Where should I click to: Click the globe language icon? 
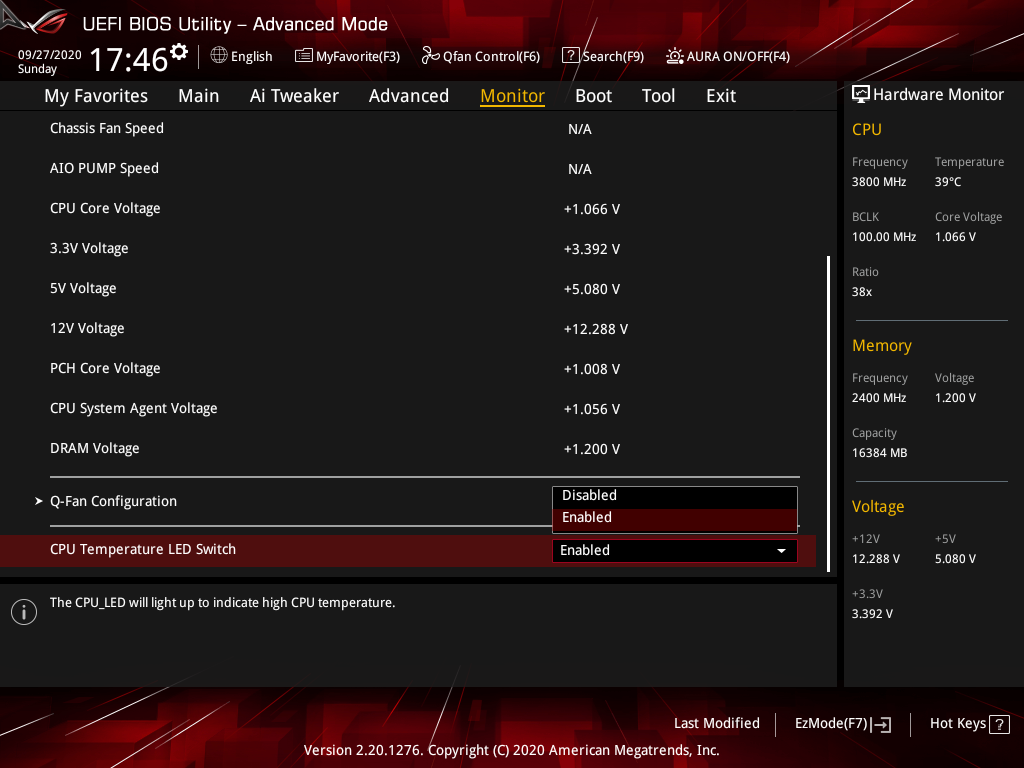pos(219,56)
